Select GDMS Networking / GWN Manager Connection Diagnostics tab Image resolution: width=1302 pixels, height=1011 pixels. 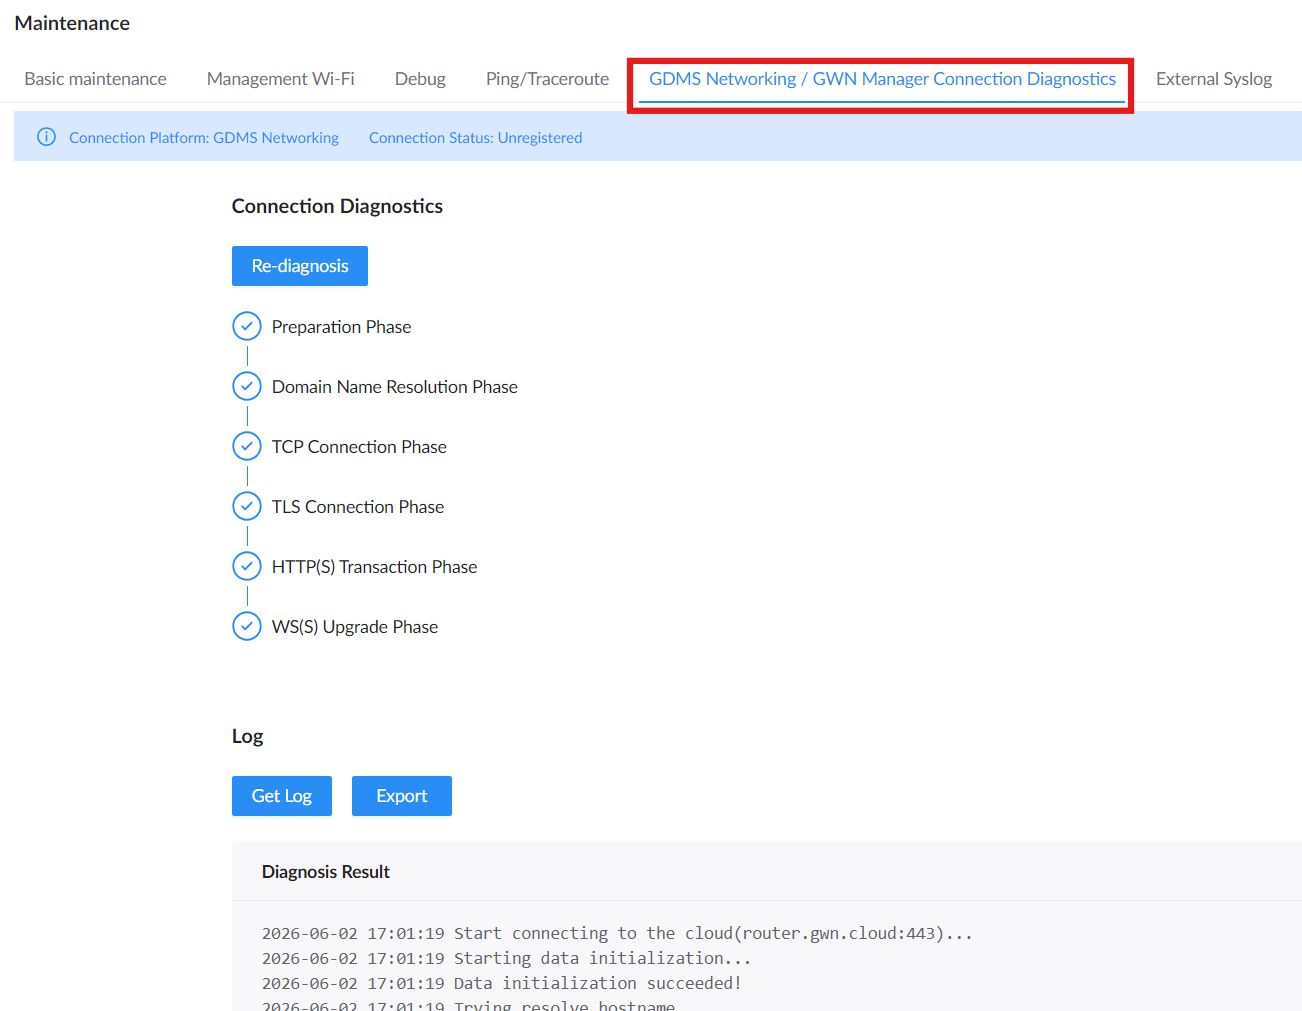pyautogui.click(x=882, y=79)
